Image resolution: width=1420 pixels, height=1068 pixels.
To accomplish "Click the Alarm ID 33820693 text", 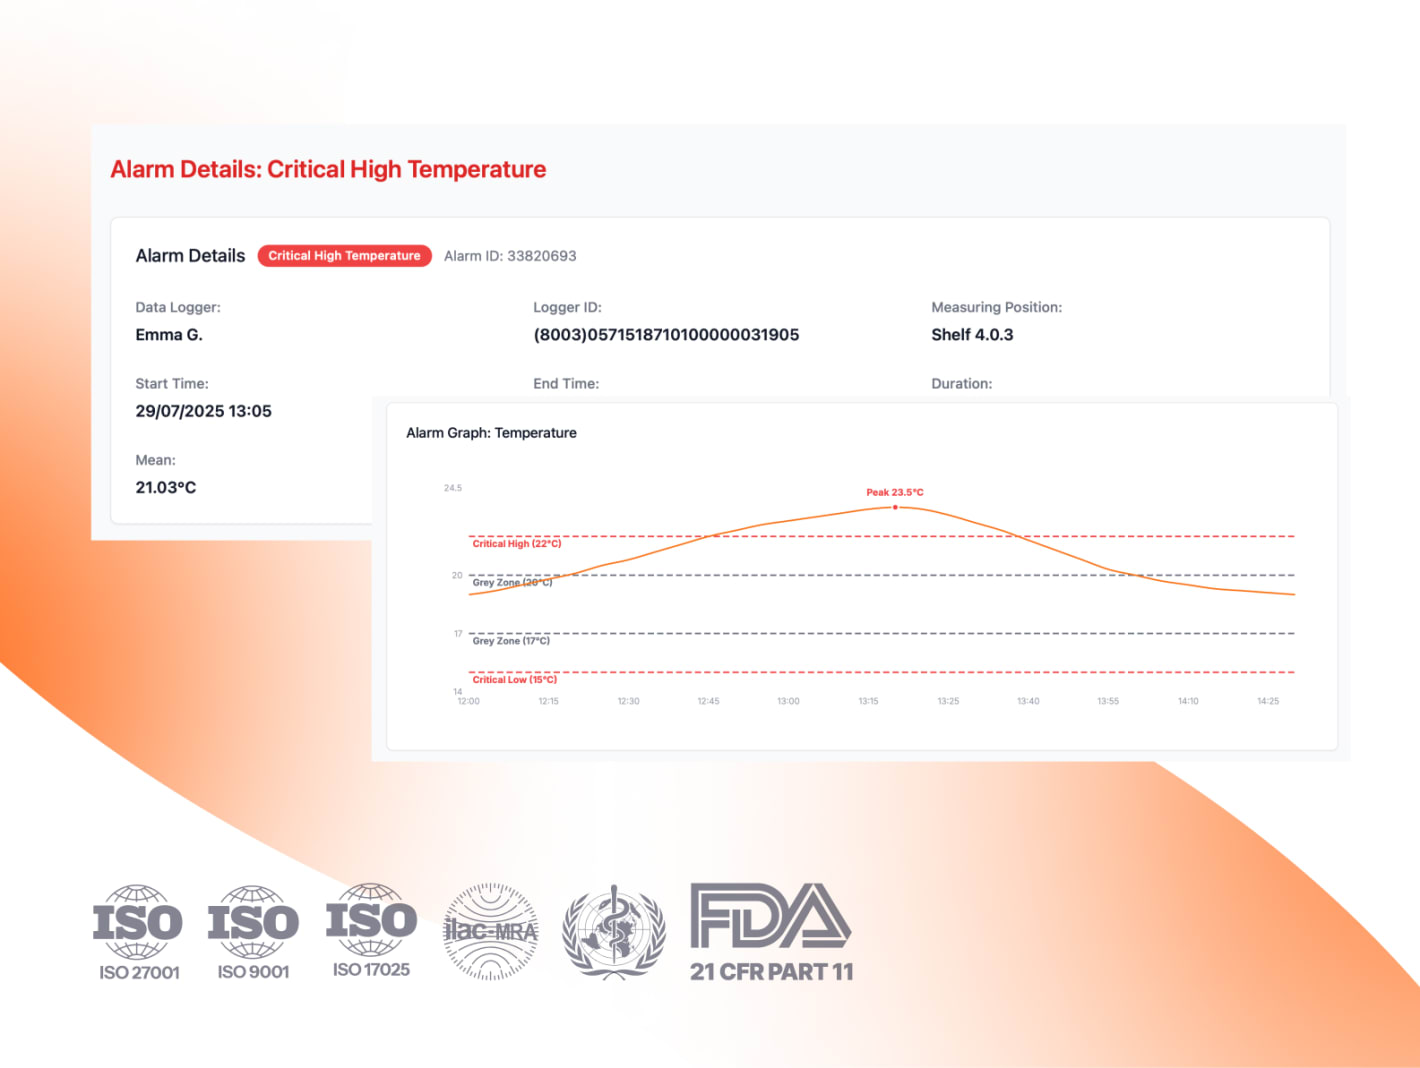I will click(510, 256).
